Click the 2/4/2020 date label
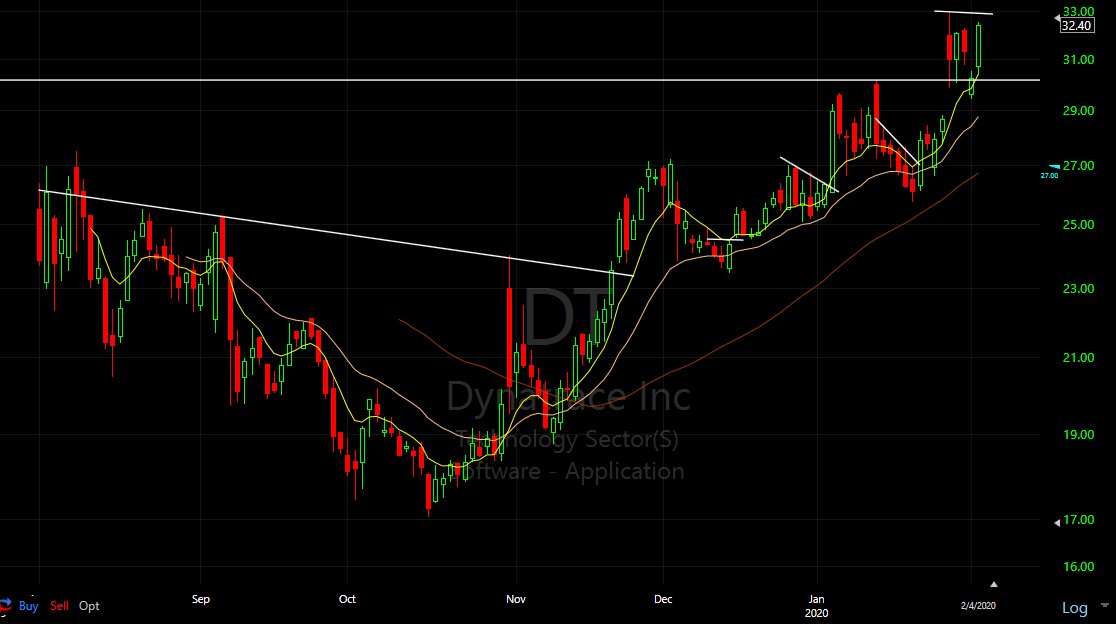This screenshot has width=1116, height=624. [x=978, y=606]
